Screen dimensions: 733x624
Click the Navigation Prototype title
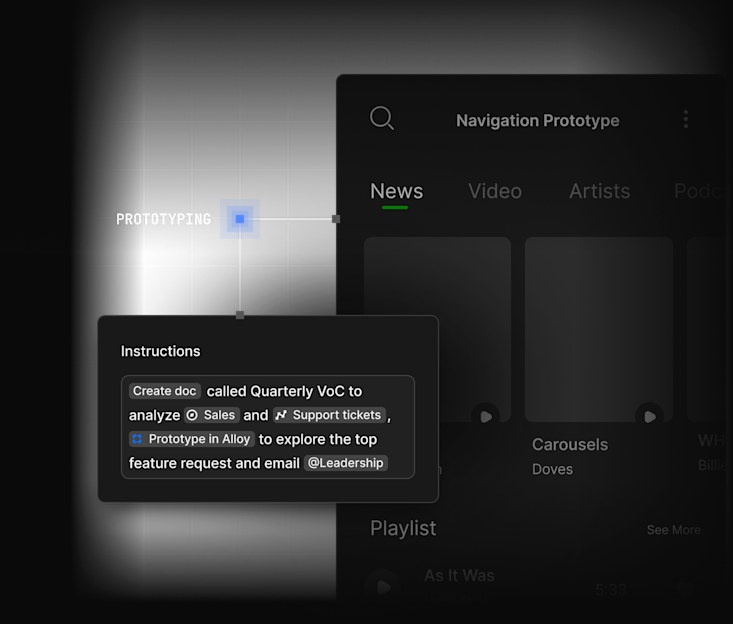point(538,121)
